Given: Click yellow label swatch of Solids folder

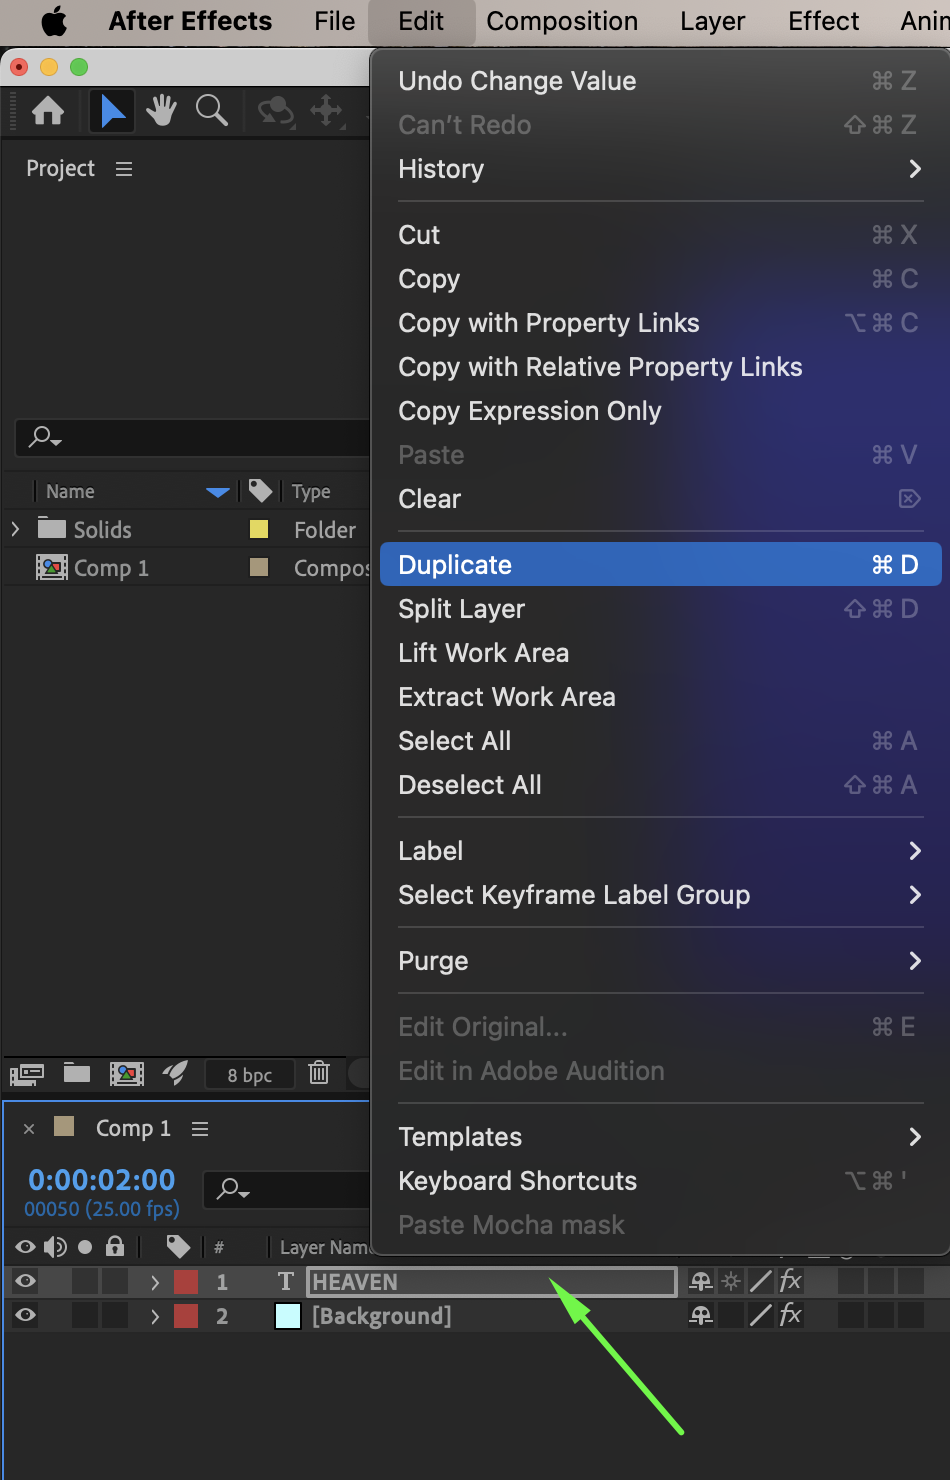Looking at the screenshot, I should click(259, 529).
